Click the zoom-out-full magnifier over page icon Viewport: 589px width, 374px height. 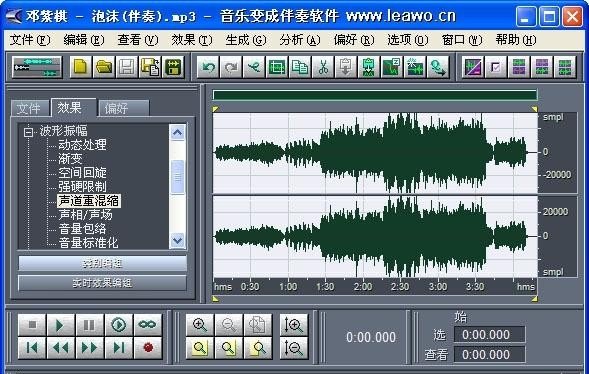pos(258,324)
